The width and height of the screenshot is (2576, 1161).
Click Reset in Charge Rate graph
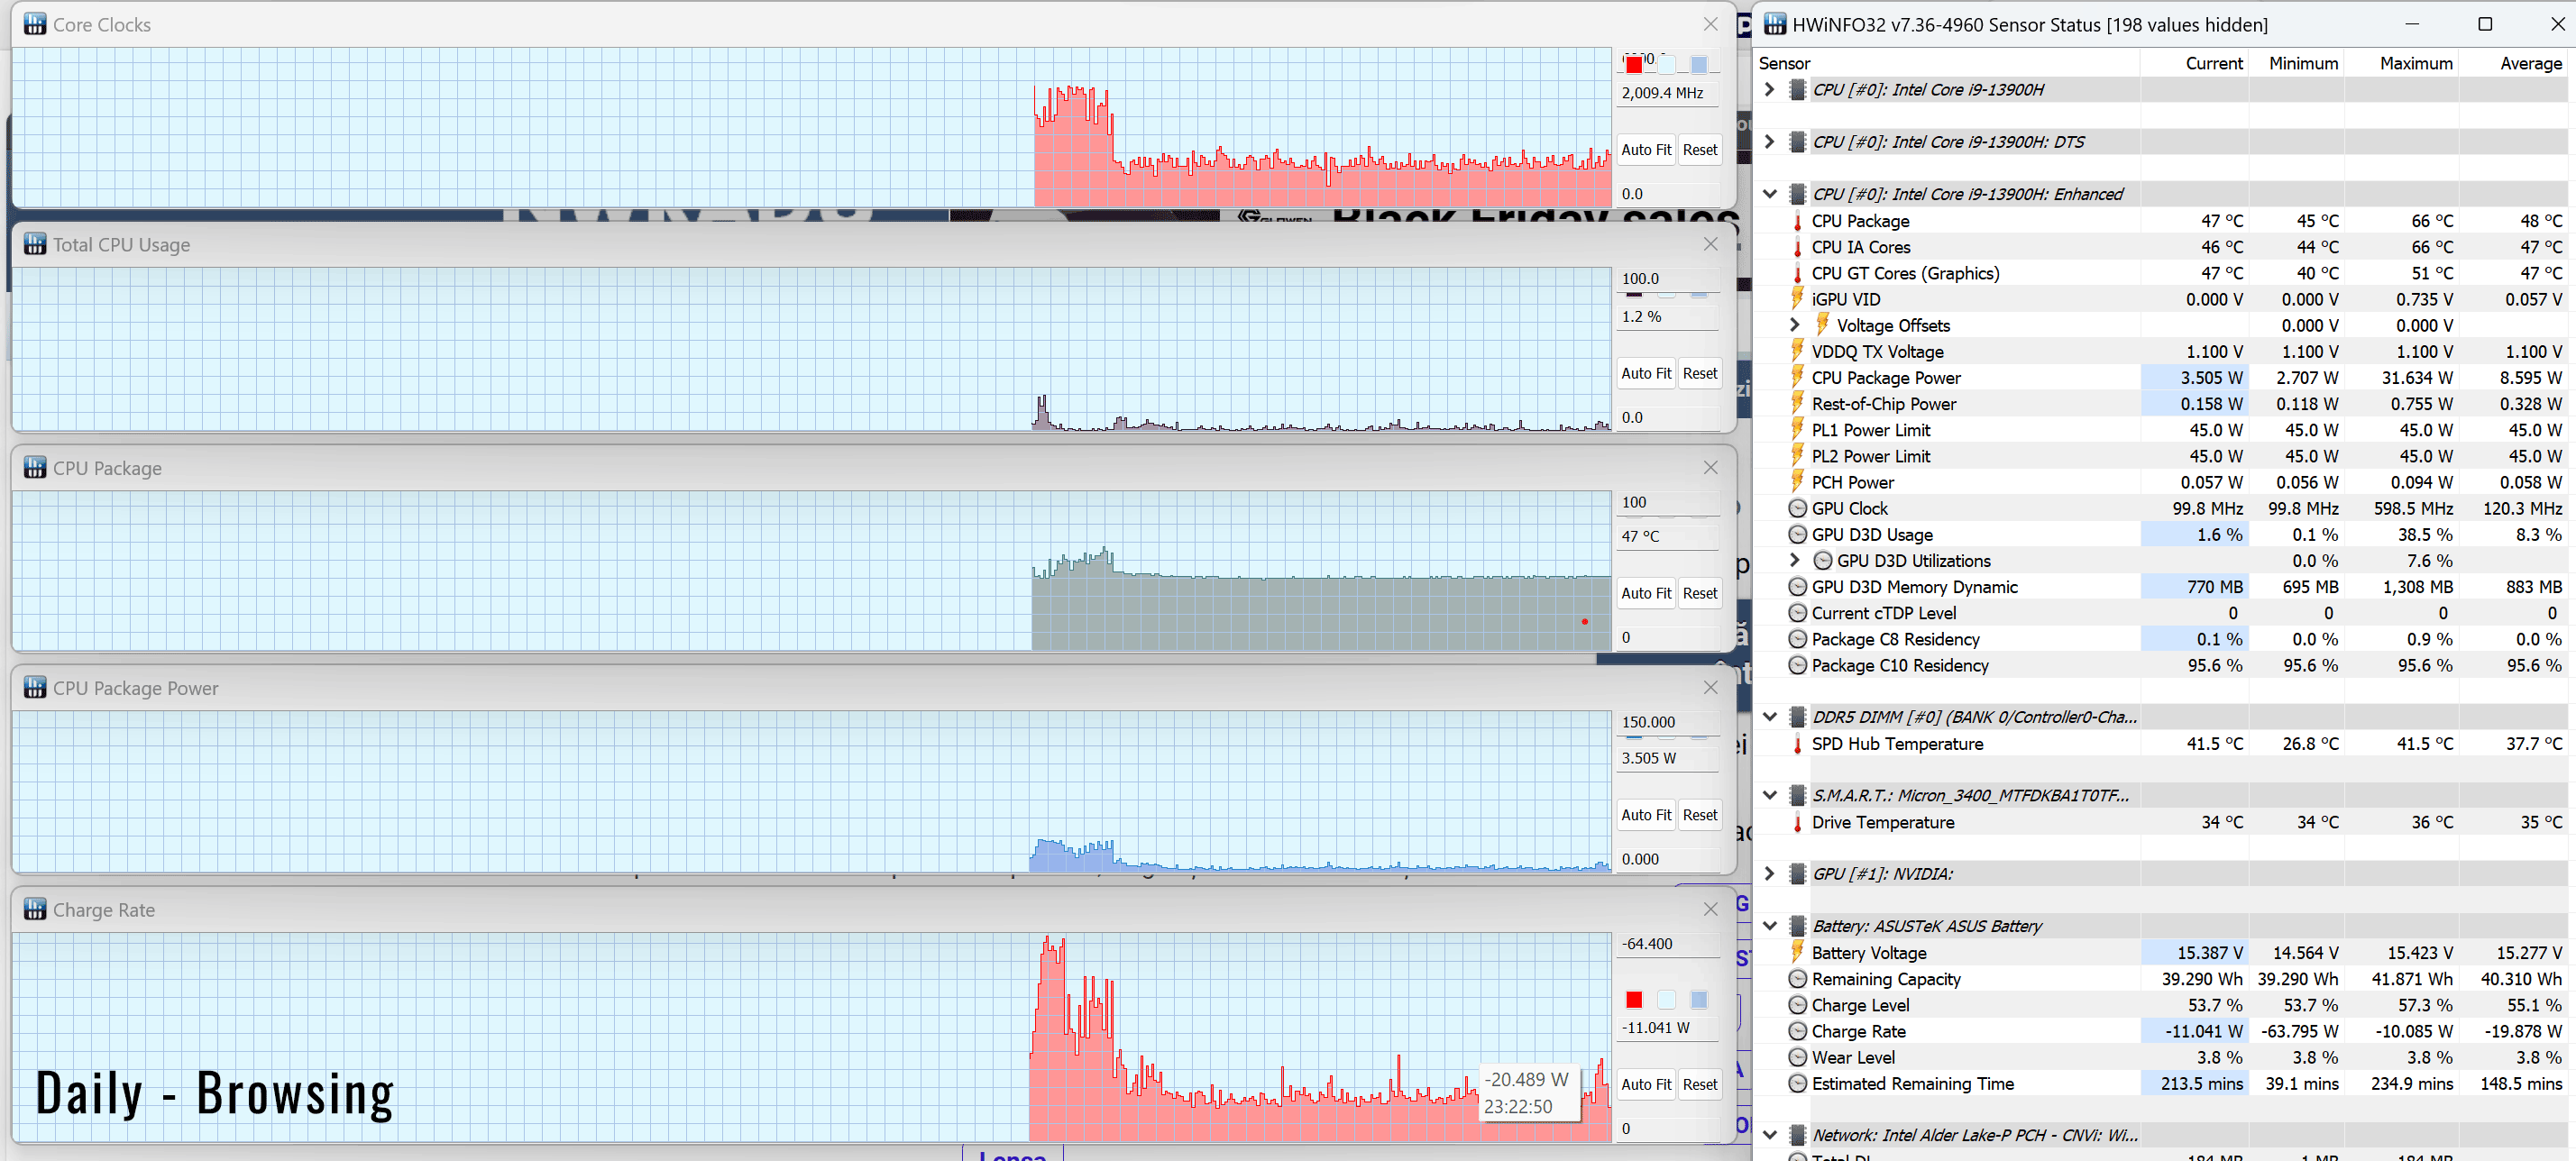tap(1700, 1084)
